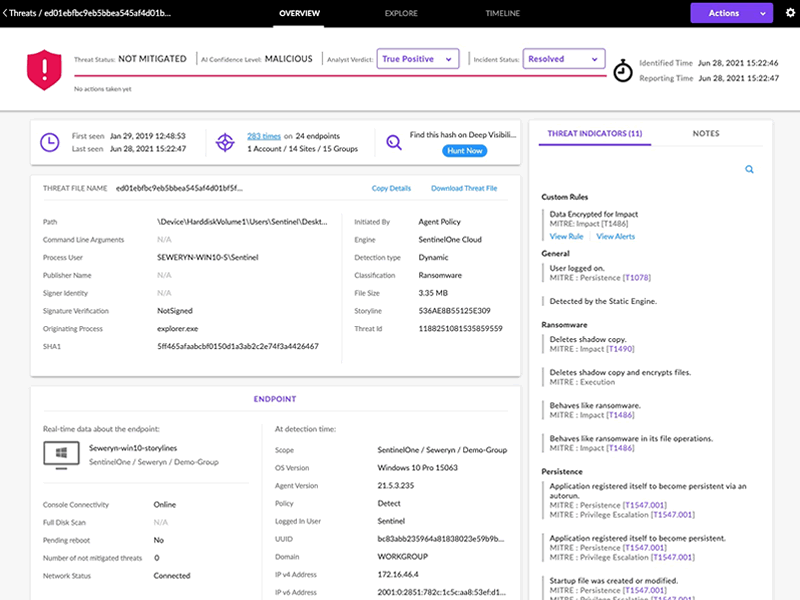Click the Signature Verification NotSigned value
The width and height of the screenshot is (800, 600).
pyautogui.click(x=174, y=311)
